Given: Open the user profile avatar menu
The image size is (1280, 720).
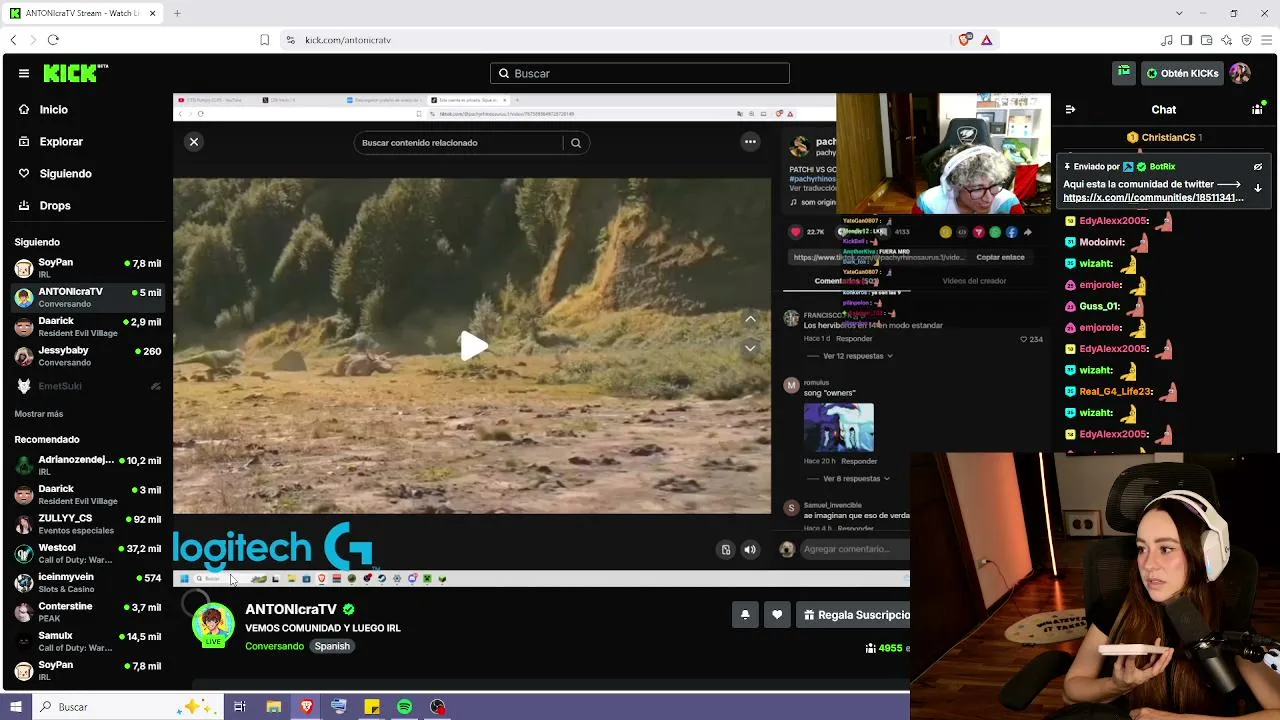Looking at the screenshot, I should pyautogui.click(x=1240, y=73).
